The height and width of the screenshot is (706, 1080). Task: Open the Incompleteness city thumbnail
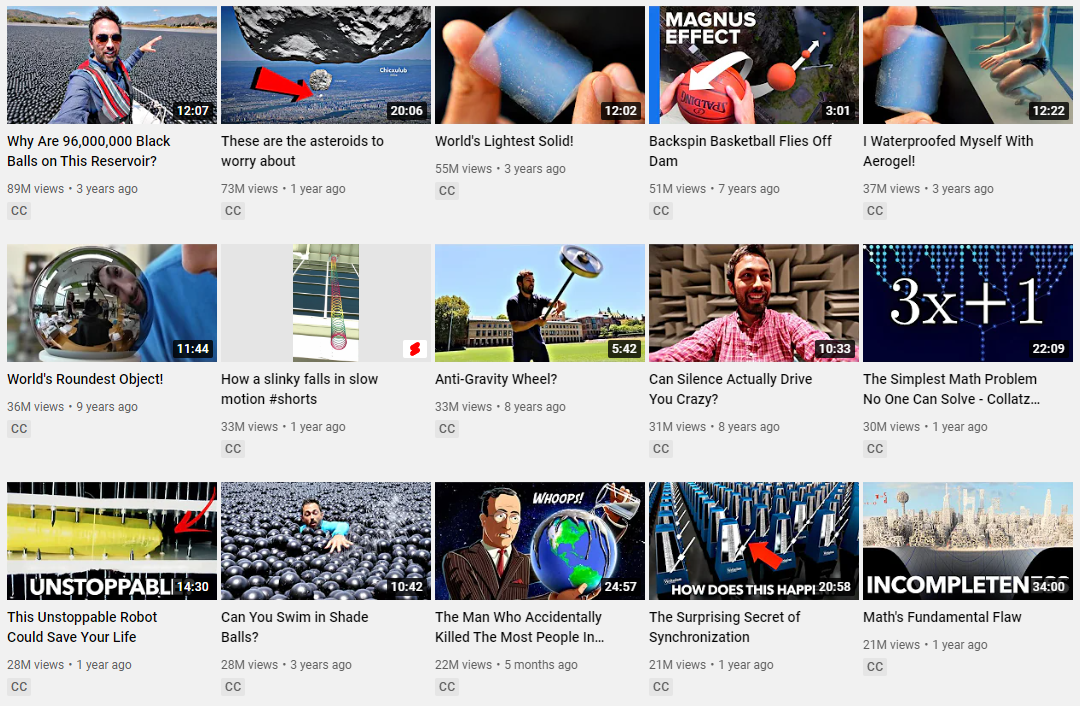(968, 541)
